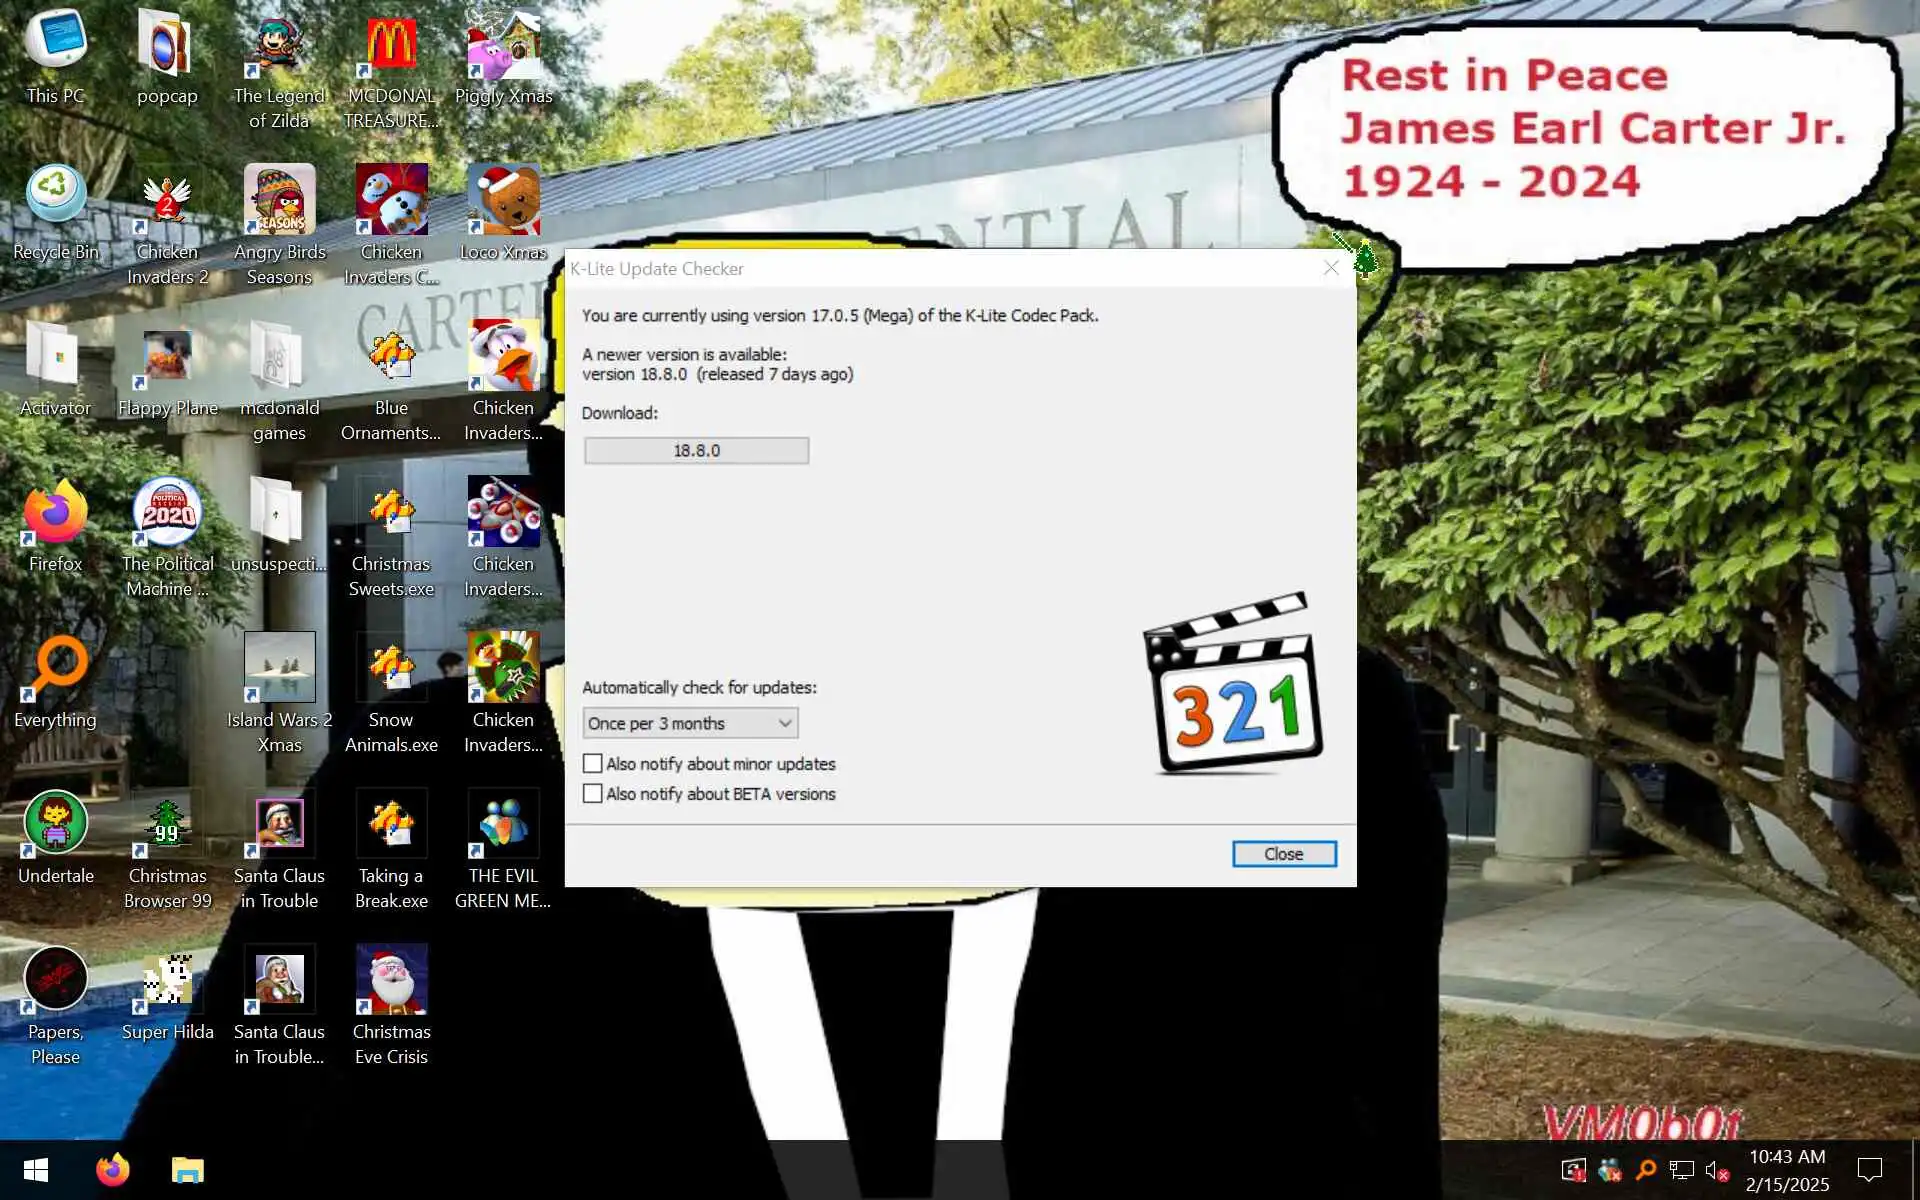This screenshot has height=1200, width=1920.
Task: Click the 18.8.0 download button
Action: tap(696, 451)
